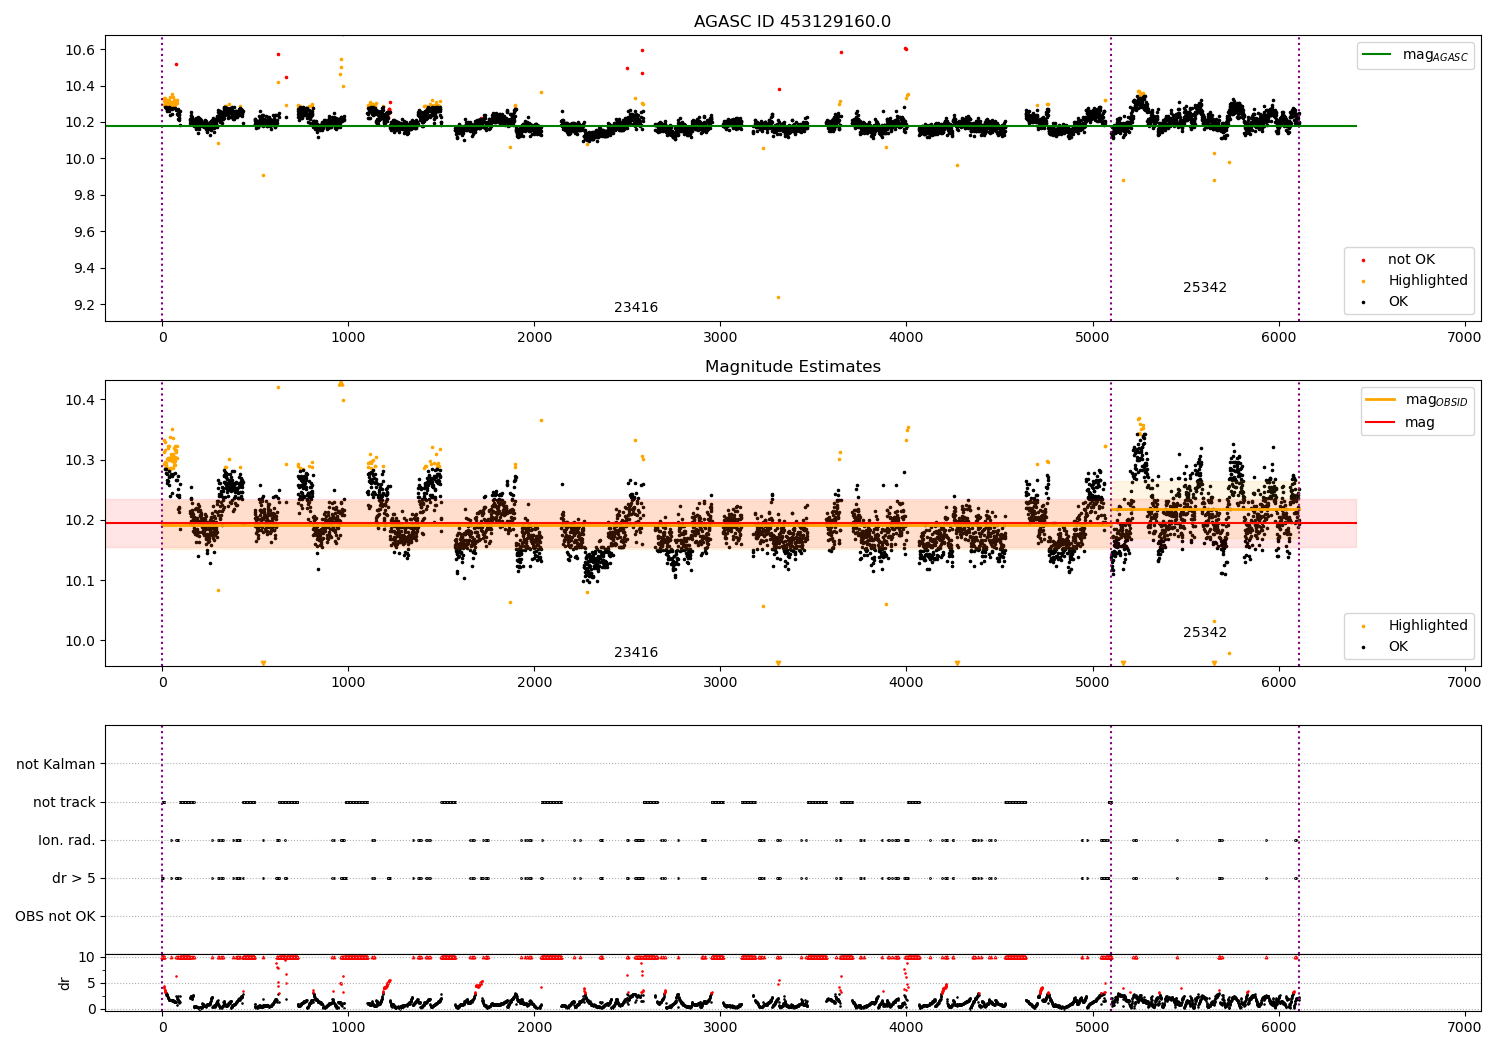Click the 'OBS not OK' axis label
Viewport: 1500px width, 1050px height.
coord(56,916)
